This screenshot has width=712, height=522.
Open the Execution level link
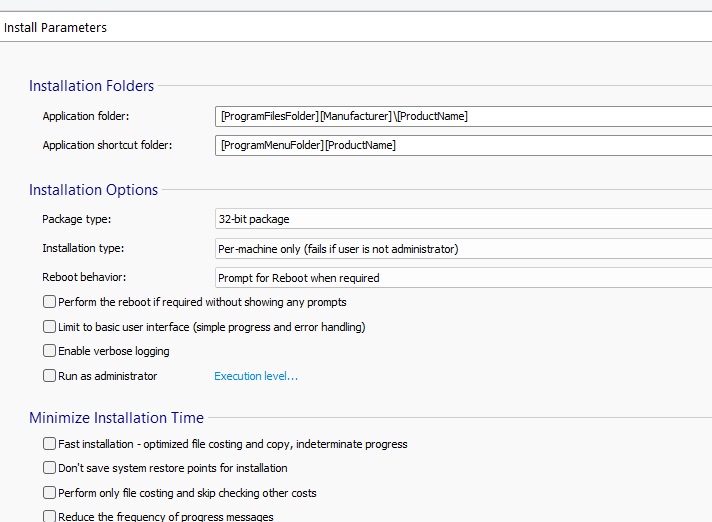pos(256,376)
